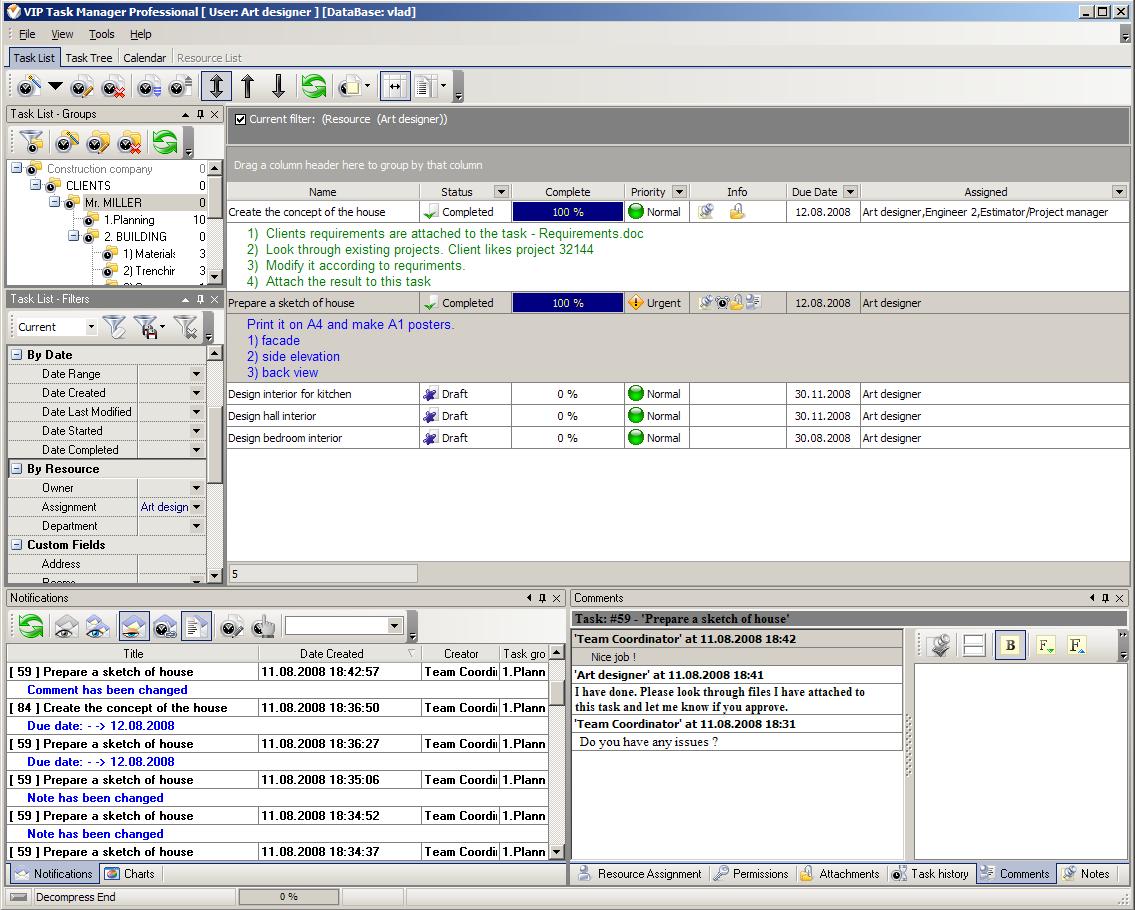Screen dimensions: 1135x910
Task: Click the mark all read envelopes icon
Action: (x=98, y=625)
